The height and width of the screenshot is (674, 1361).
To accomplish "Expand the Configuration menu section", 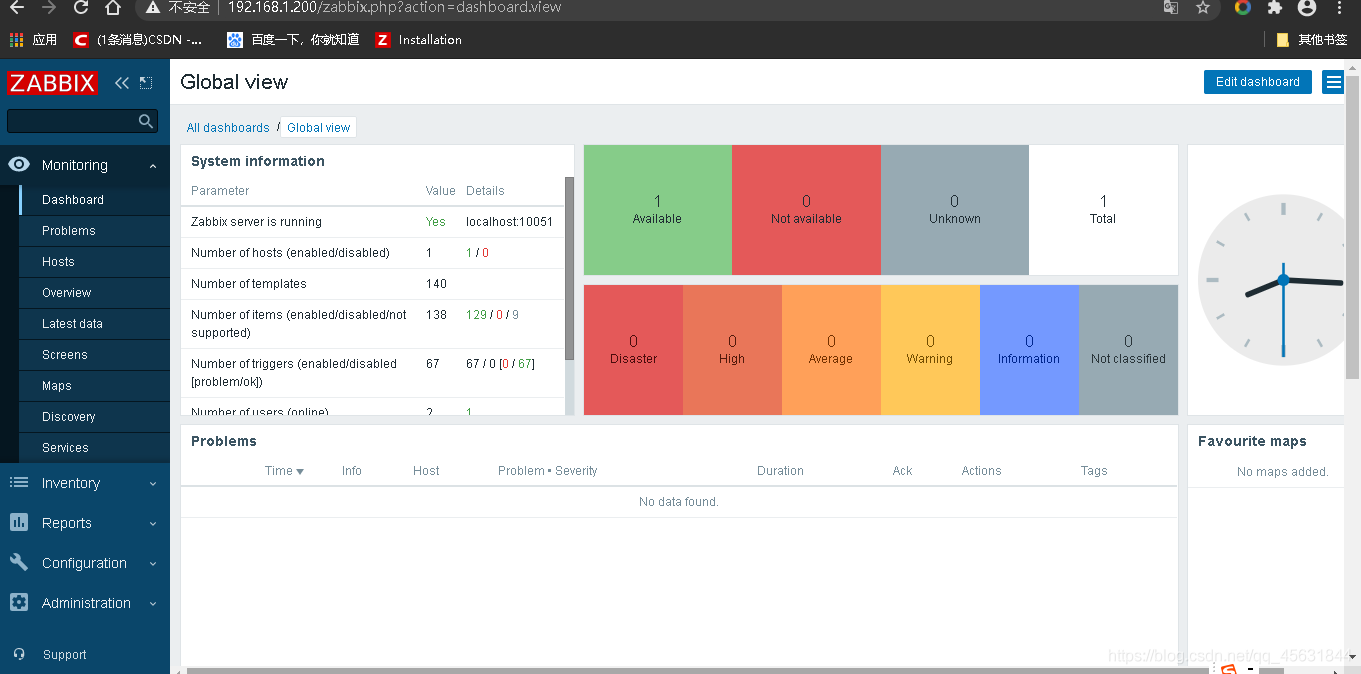I will click(x=153, y=564).
